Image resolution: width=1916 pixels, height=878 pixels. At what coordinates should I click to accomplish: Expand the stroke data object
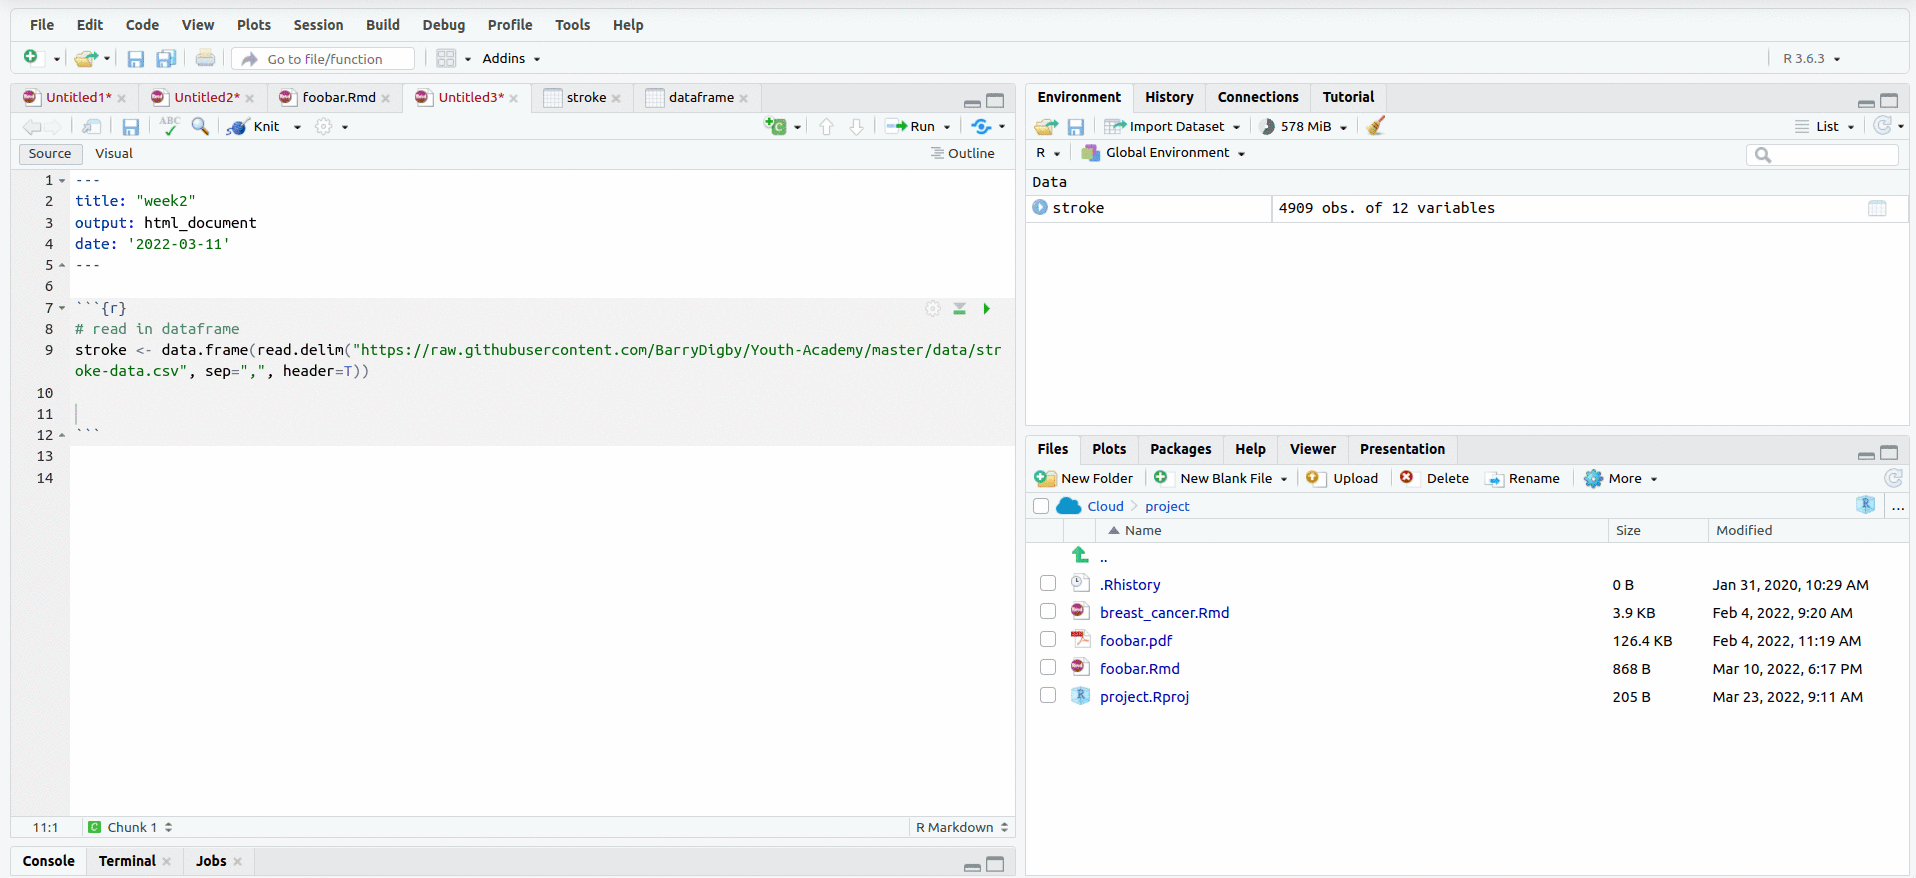(x=1040, y=207)
